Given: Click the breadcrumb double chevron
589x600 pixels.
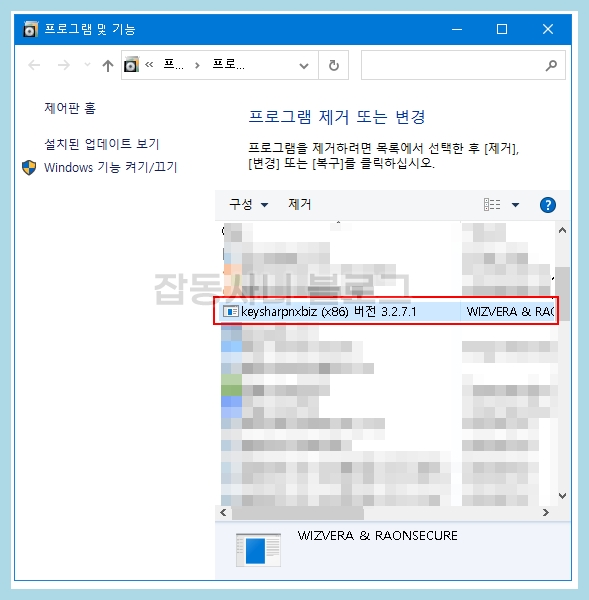Looking at the screenshot, I should 149,65.
